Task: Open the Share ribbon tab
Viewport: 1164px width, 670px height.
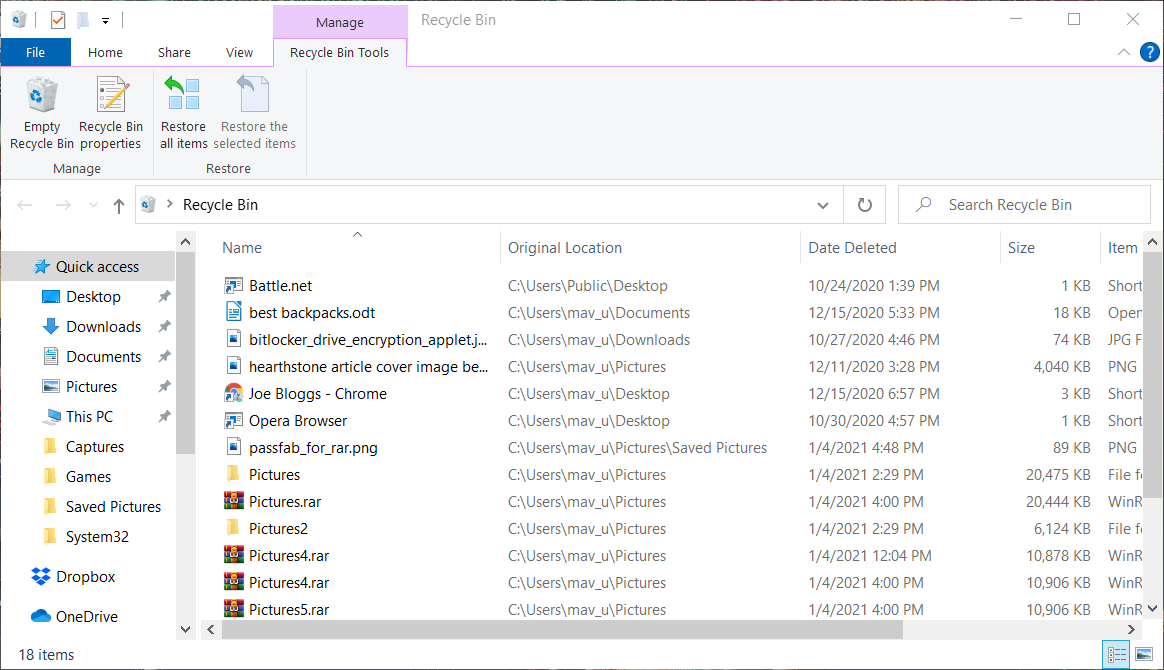Action: click(x=174, y=52)
